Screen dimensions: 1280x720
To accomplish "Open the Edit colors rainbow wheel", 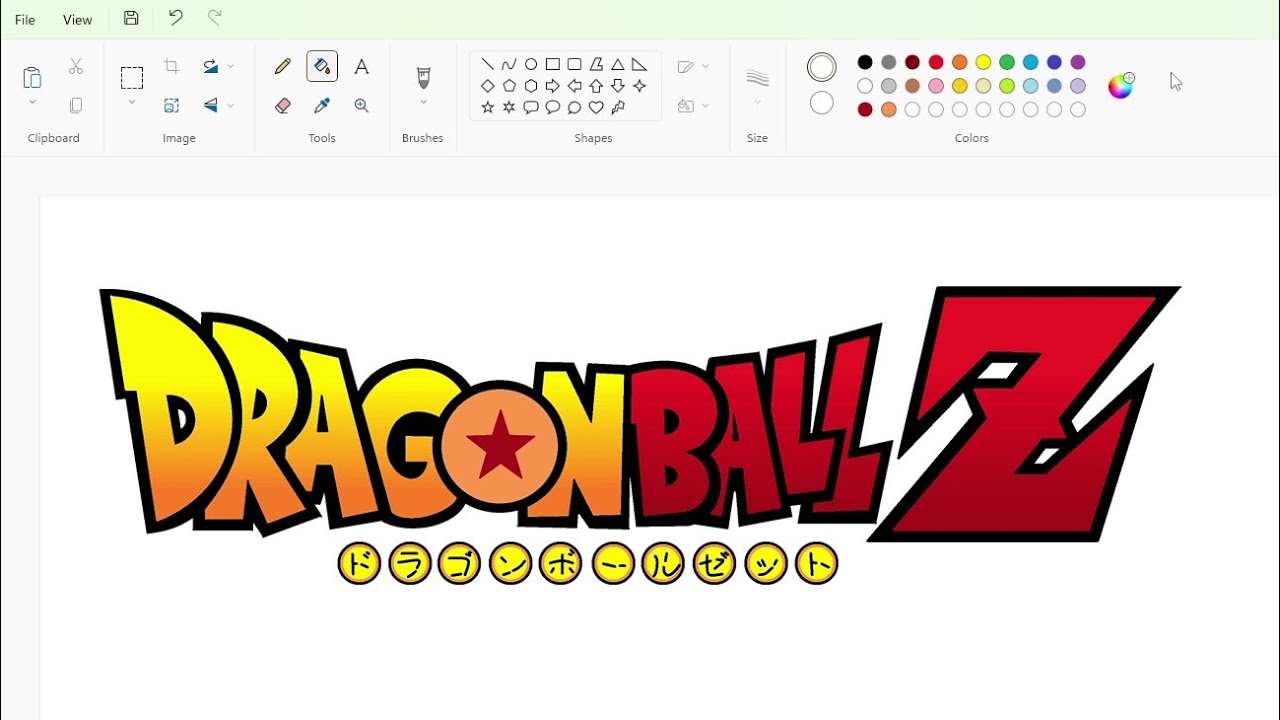I will pyautogui.click(x=1121, y=86).
